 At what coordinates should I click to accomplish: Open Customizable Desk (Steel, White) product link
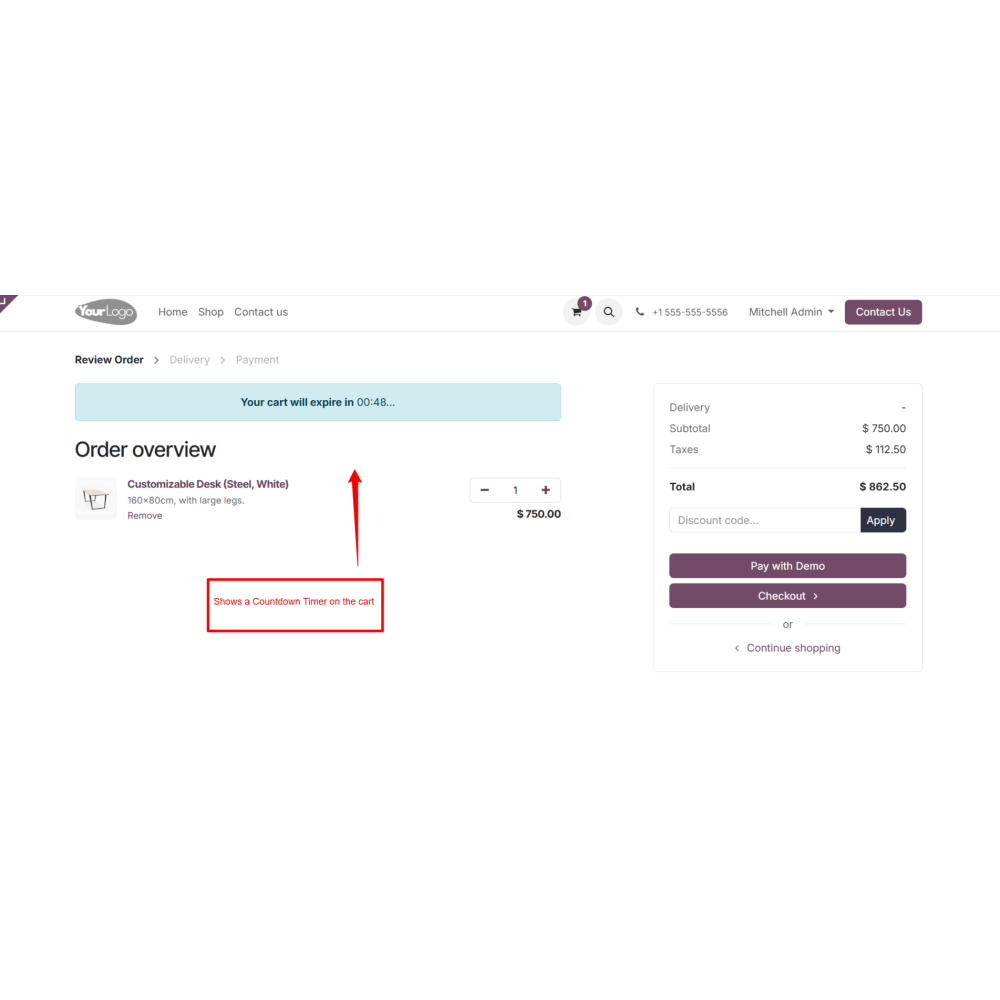click(x=208, y=484)
